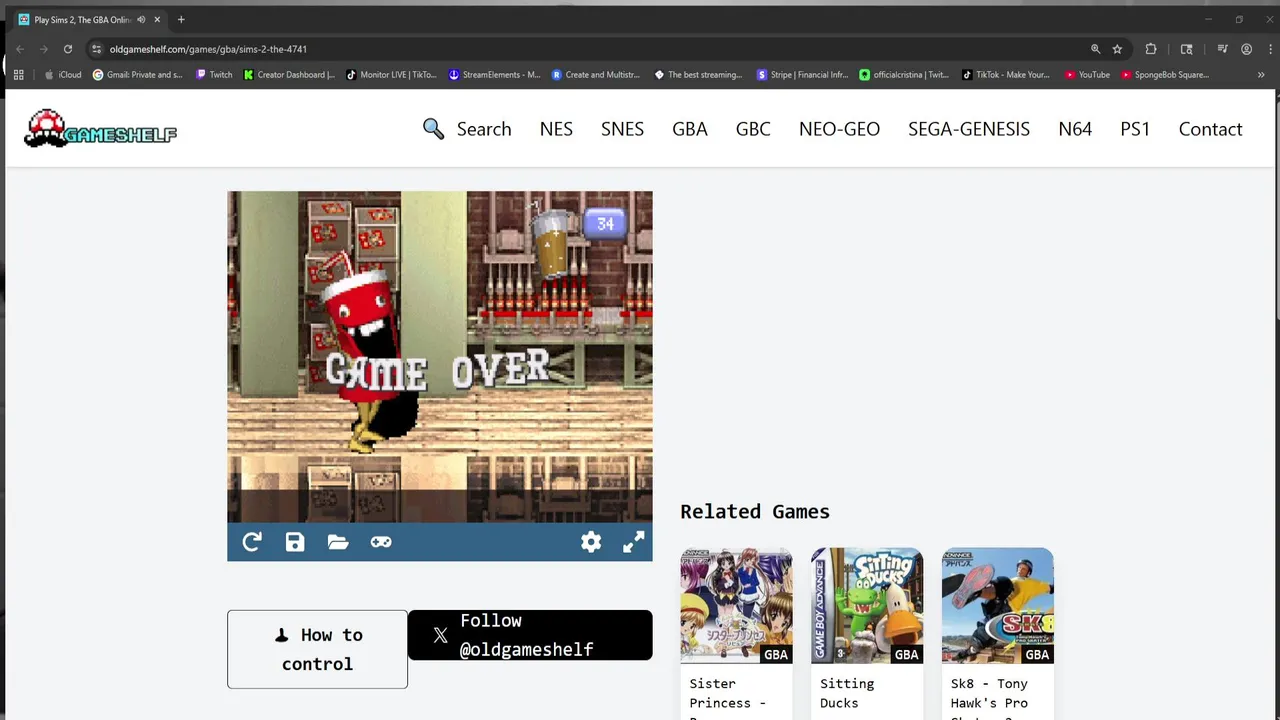Open gamepad control settings icon
1280x720 pixels.
tap(381, 542)
